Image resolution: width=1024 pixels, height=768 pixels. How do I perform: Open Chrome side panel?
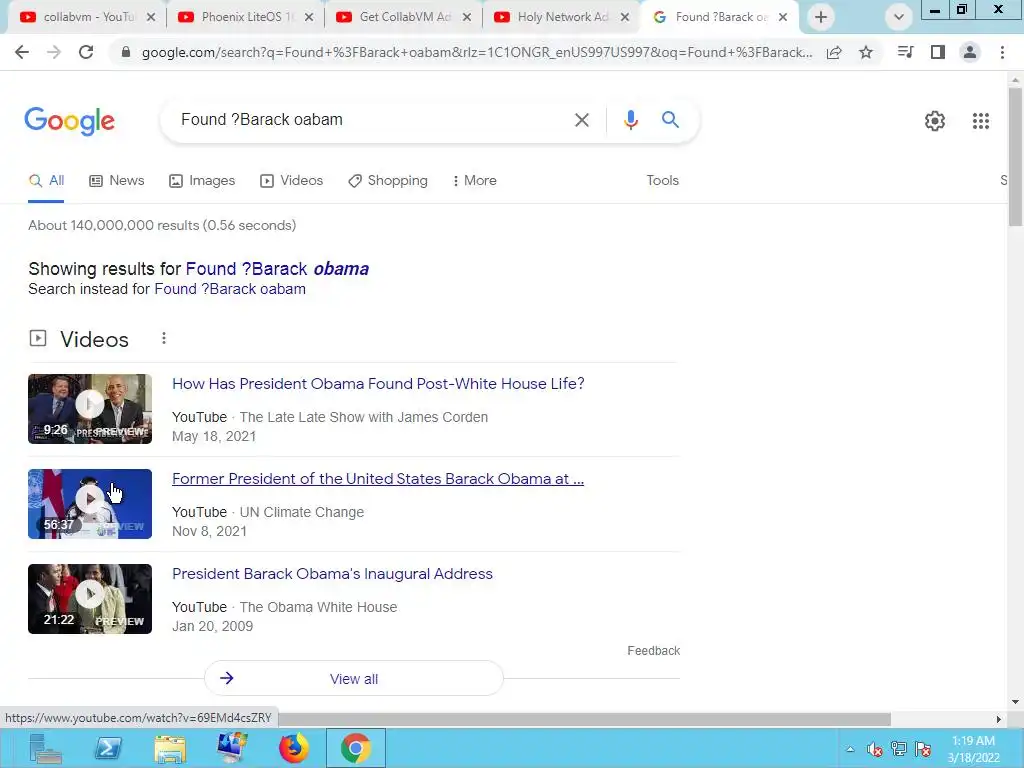[x=938, y=52]
